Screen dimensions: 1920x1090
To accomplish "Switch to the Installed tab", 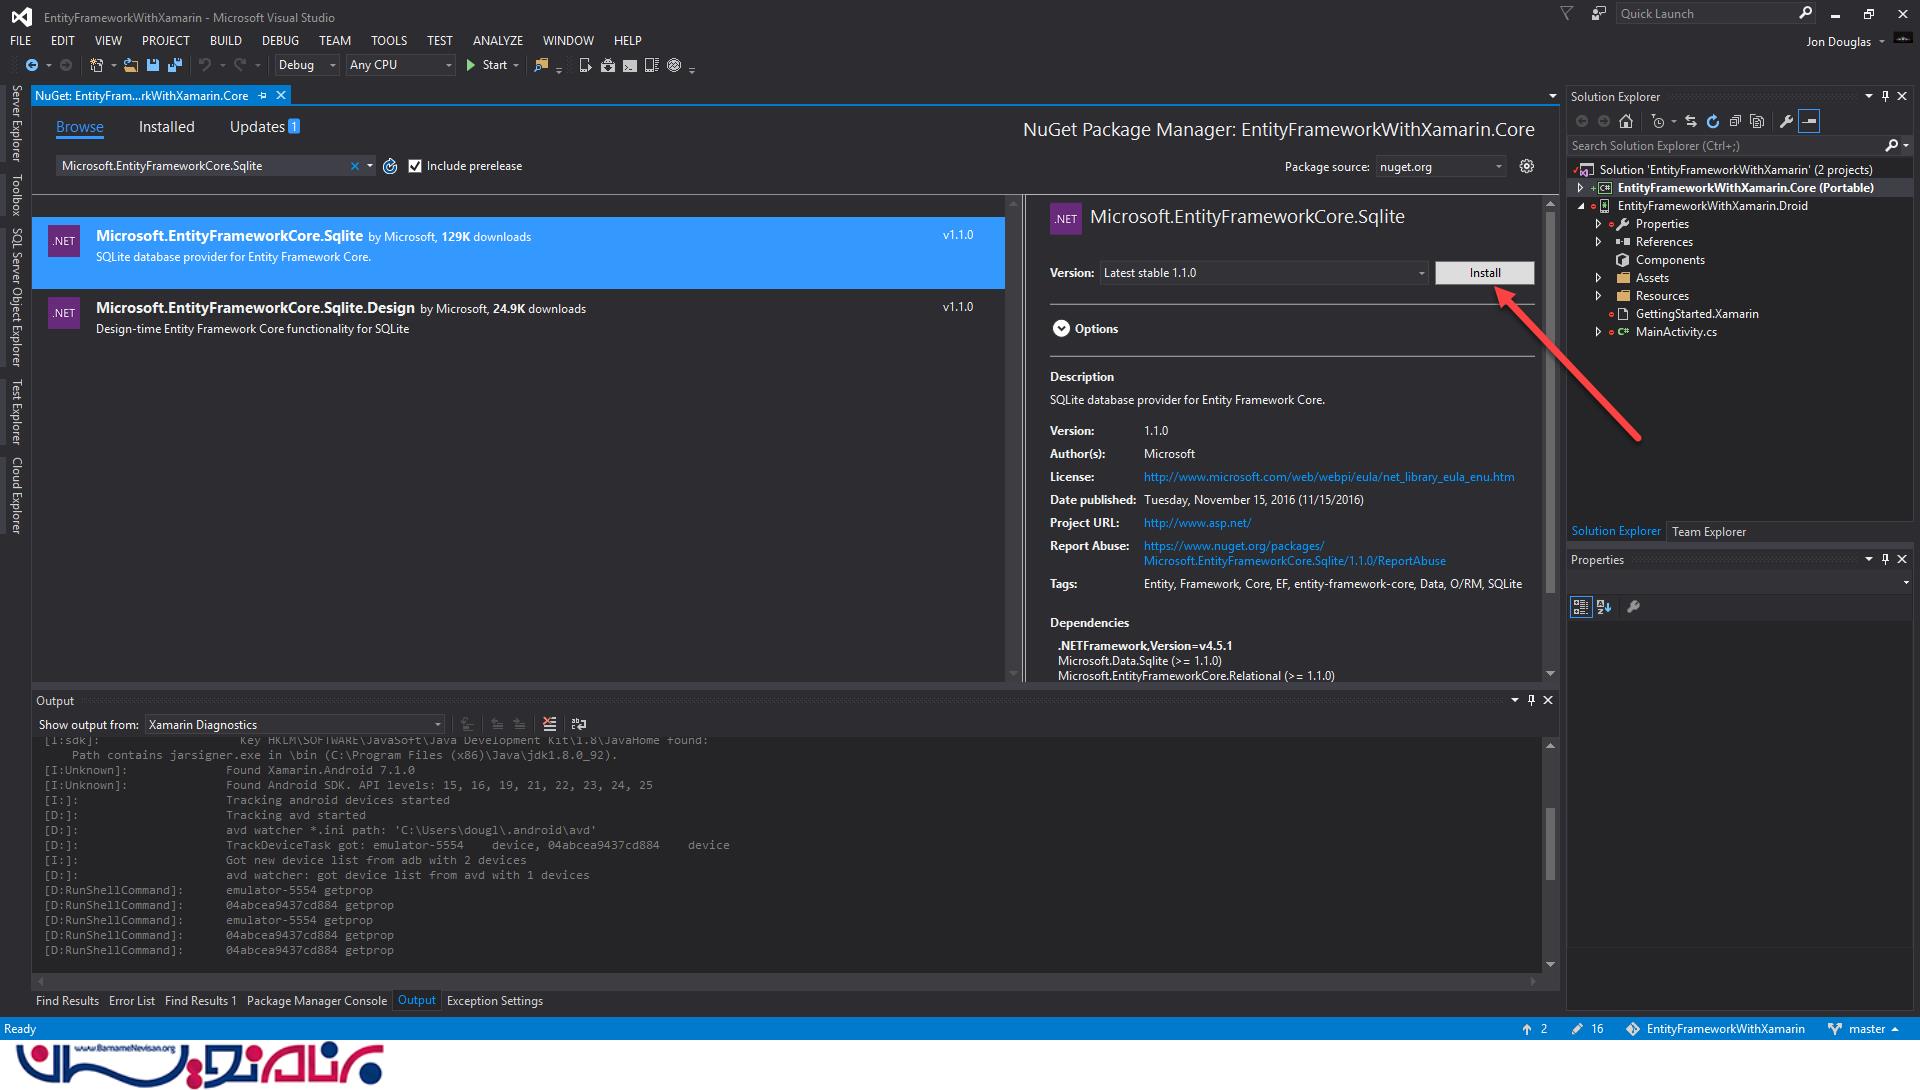I will point(166,127).
